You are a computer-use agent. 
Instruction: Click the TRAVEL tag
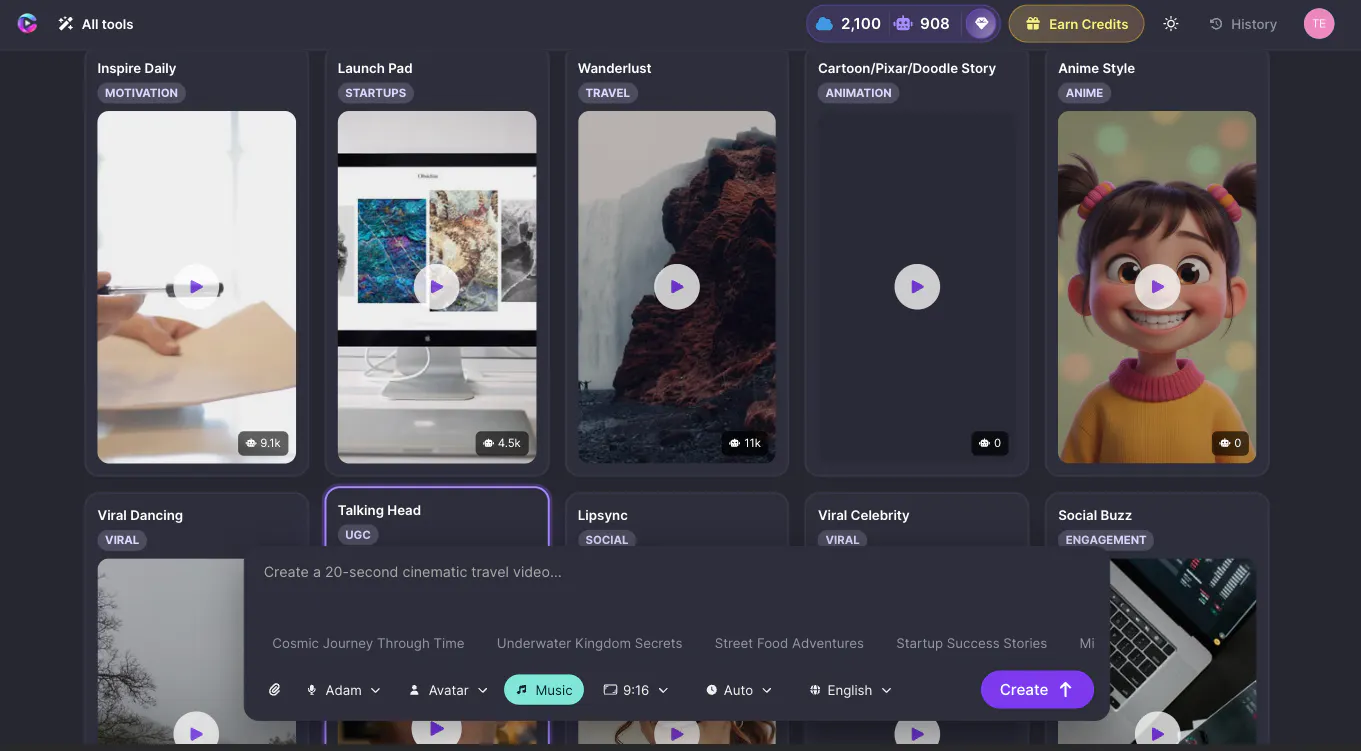click(x=608, y=93)
